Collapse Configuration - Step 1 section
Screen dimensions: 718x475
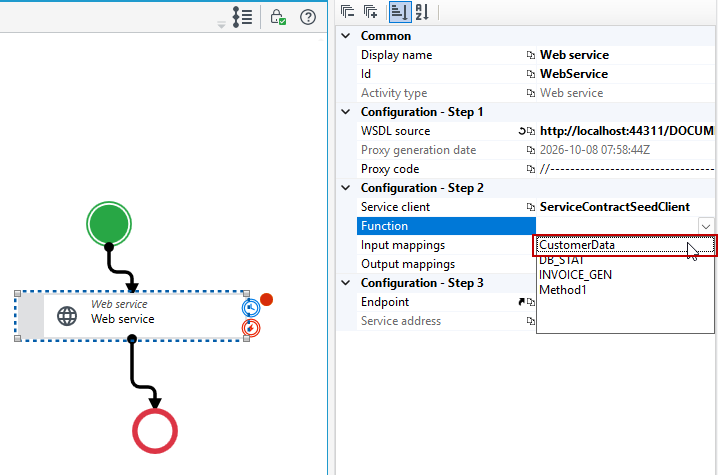346,112
